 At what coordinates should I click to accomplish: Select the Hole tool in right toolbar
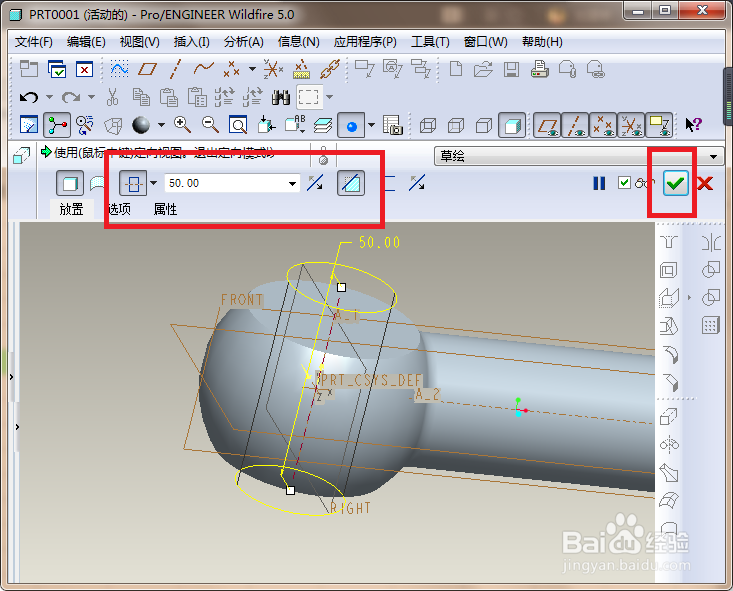pyautogui.click(x=669, y=242)
